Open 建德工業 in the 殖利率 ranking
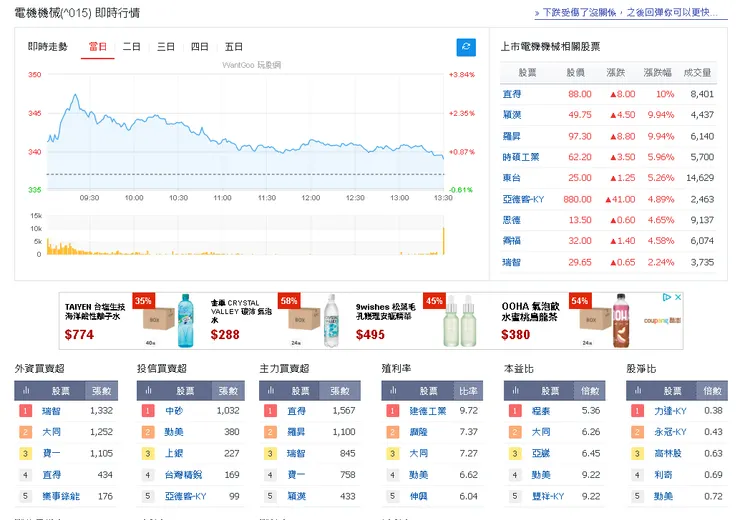The image size is (740, 520). coord(426,411)
